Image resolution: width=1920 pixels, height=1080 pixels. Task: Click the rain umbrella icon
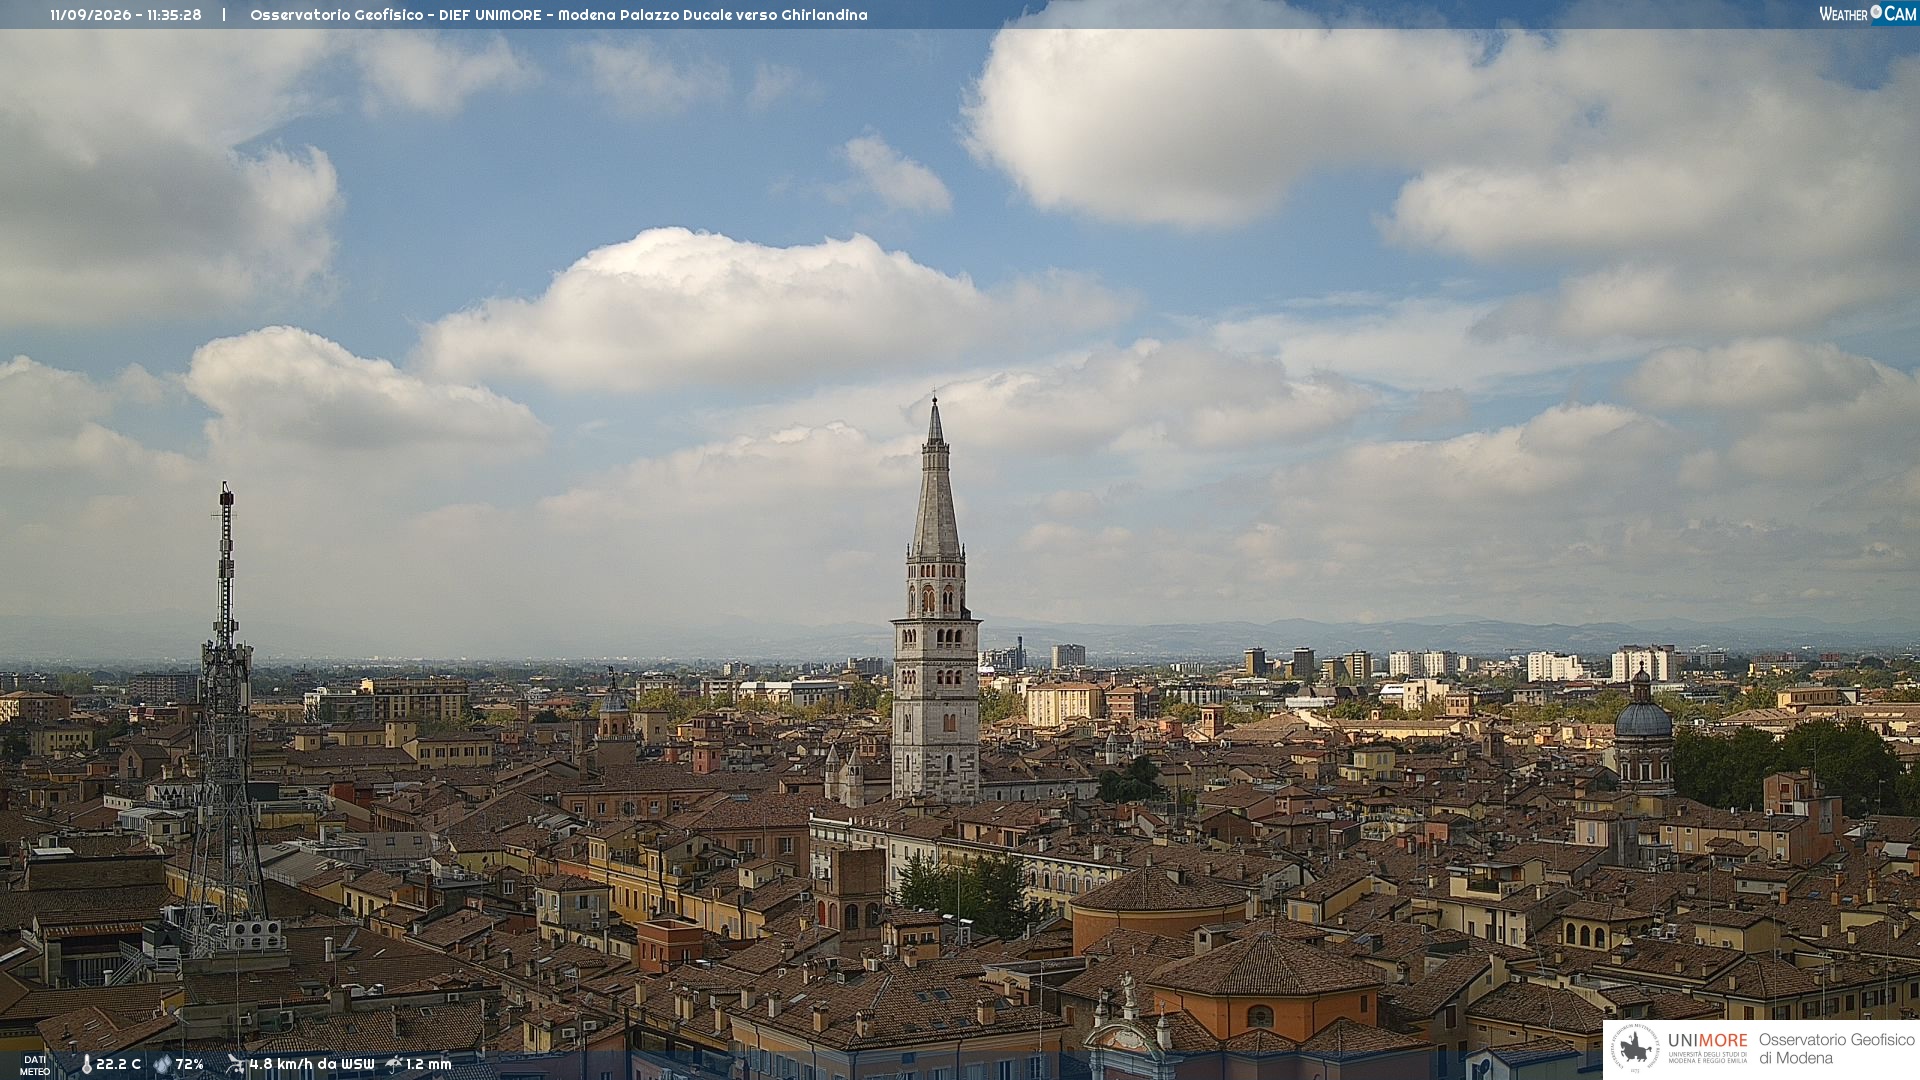pos(394,1064)
